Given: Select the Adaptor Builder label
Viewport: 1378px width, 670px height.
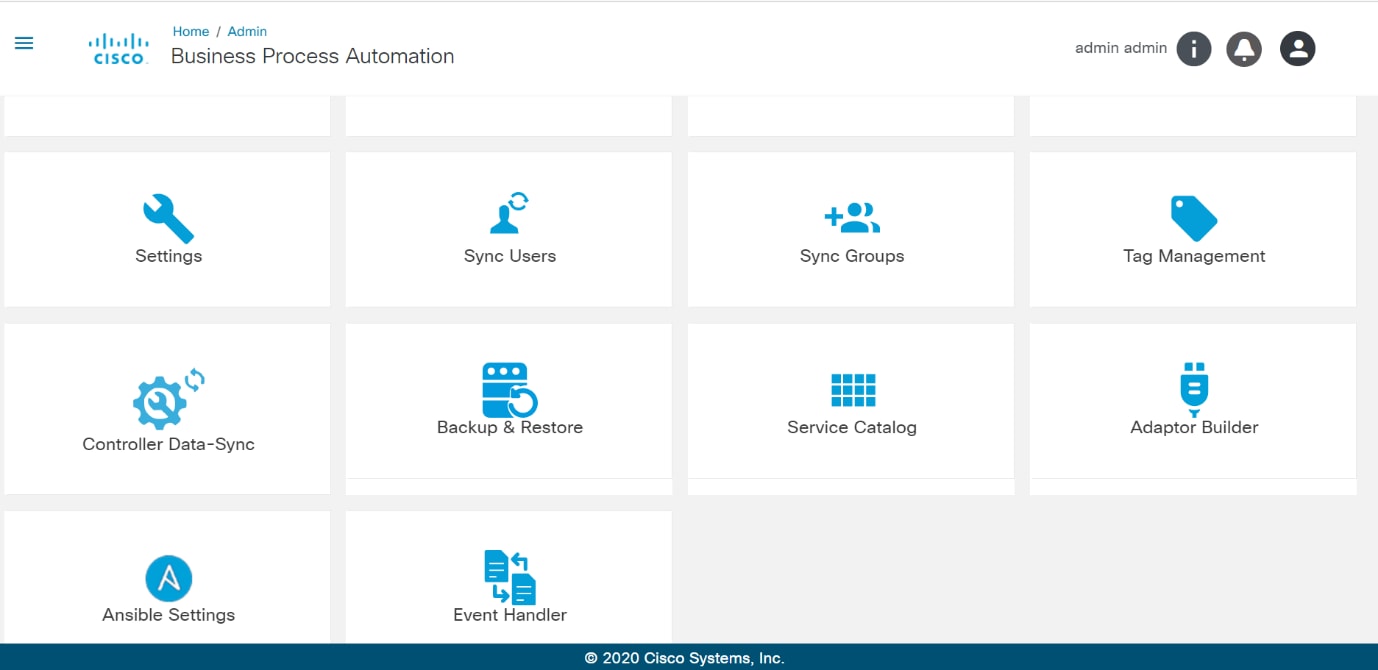Looking at the screenshot, I should 1194,427.
